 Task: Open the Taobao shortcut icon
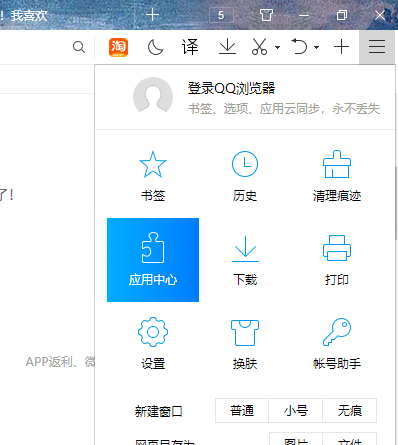point(118,47)
